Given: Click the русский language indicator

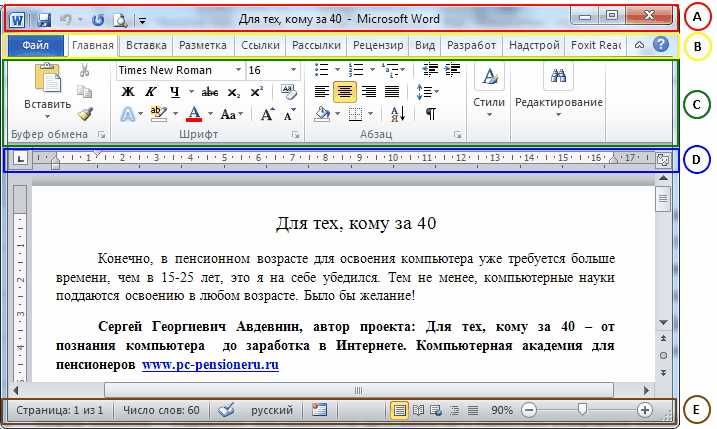Looking at the screenshot, I should pos(271,410).
